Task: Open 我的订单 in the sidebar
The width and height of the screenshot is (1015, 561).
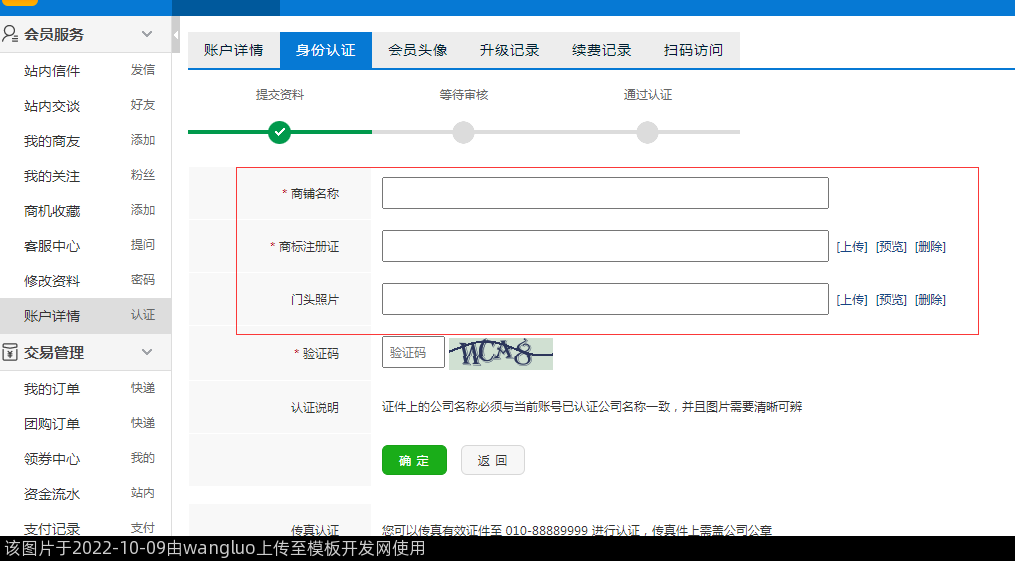Action: pos(52,389)
